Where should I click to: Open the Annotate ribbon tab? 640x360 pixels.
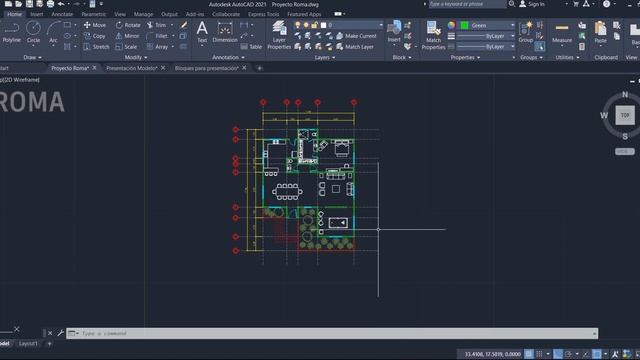tap(62, 14)
